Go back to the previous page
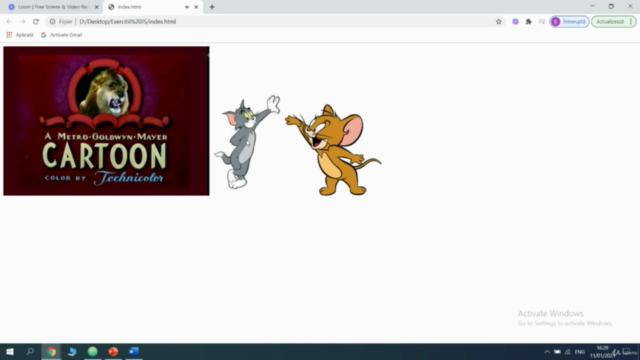 click(9, 22)
